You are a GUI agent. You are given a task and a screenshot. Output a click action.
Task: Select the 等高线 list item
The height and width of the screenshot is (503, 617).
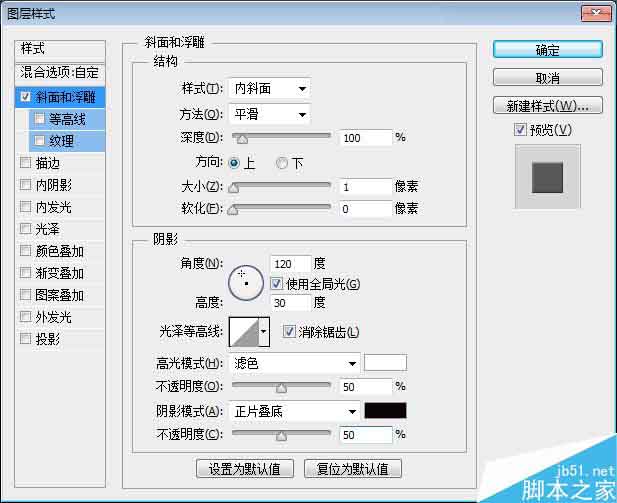[x=67, y=119]
